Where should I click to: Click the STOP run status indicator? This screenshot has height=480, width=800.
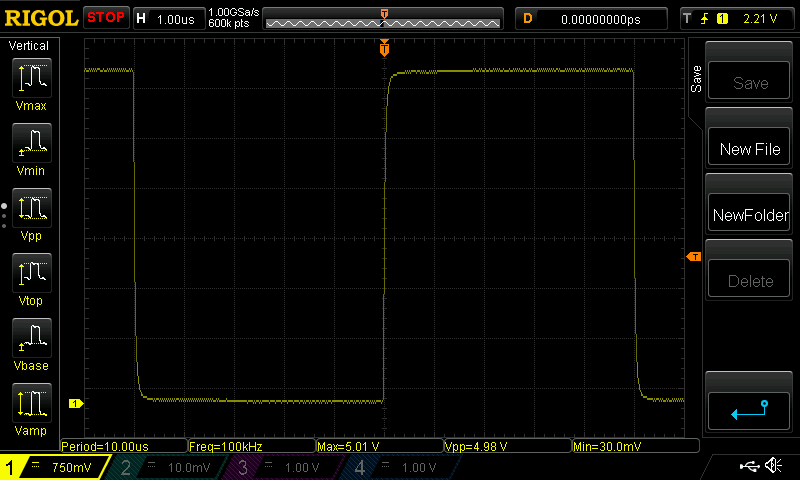106,18
